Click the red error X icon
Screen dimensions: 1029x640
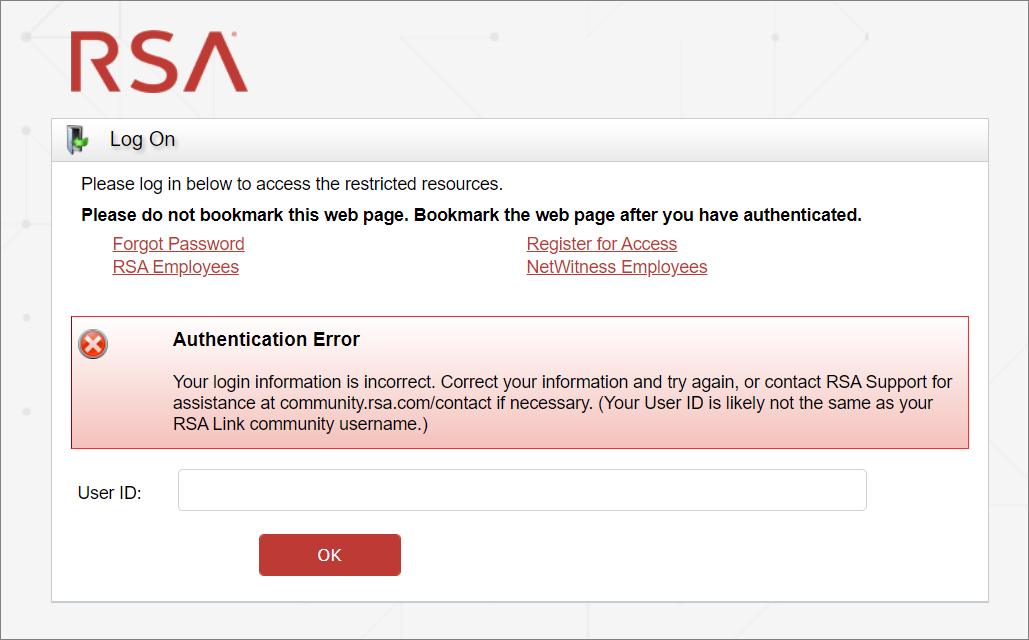coord(93,344)
